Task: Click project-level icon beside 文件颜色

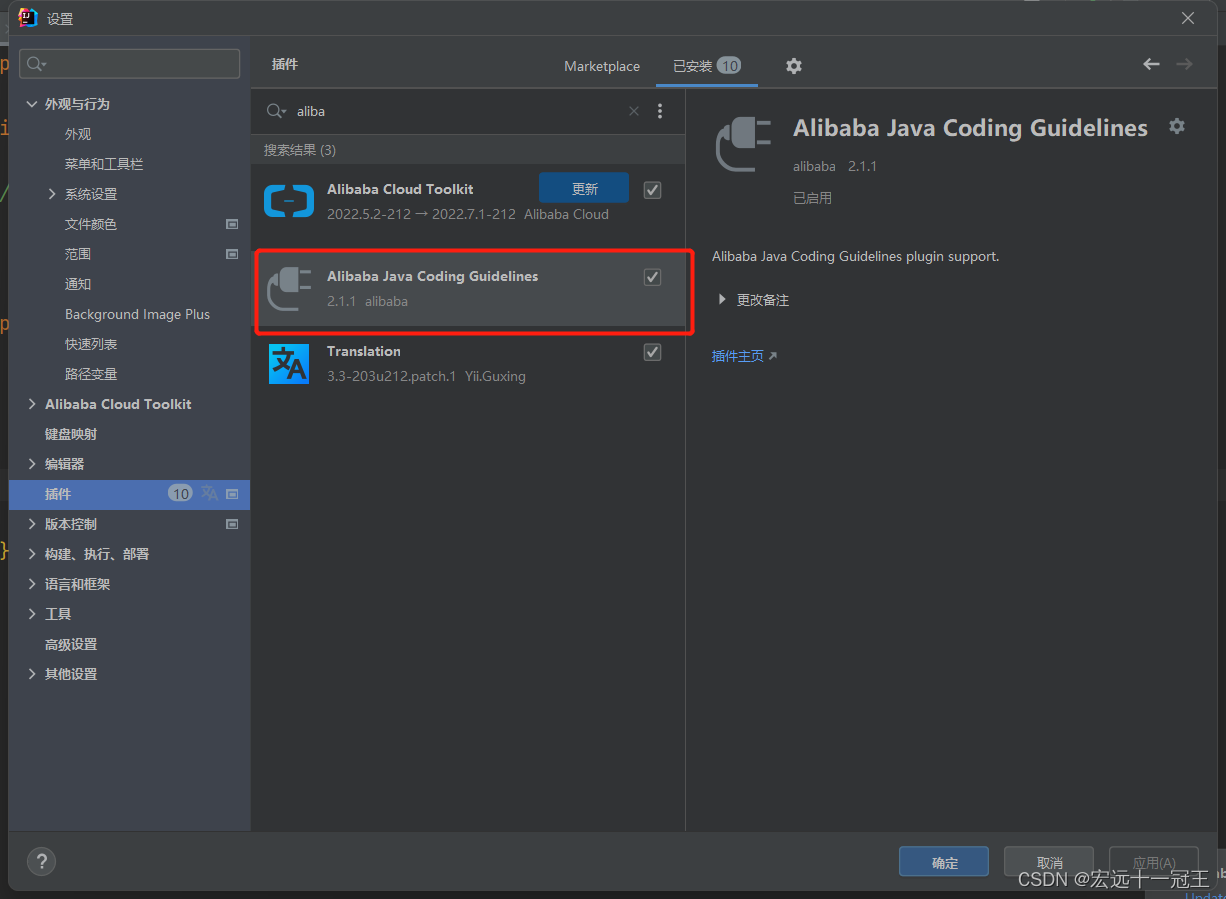Action: 232,224
